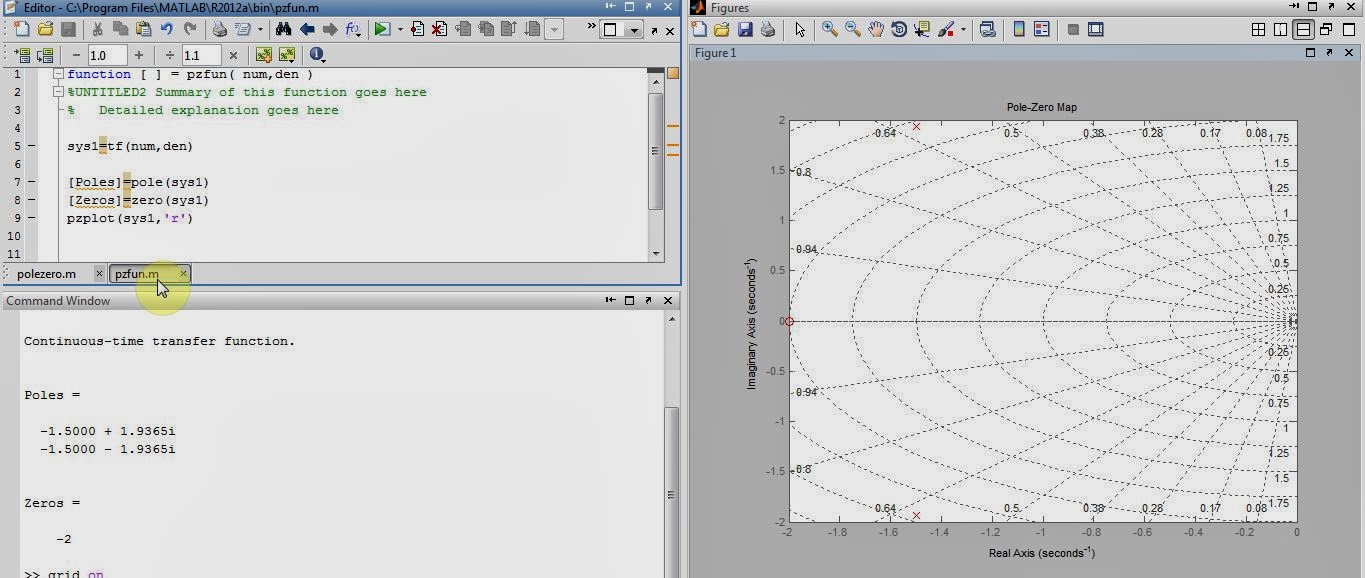Maximize figures single layout button
Screen dimensions: 1365x578
[x=1349, y=30]
